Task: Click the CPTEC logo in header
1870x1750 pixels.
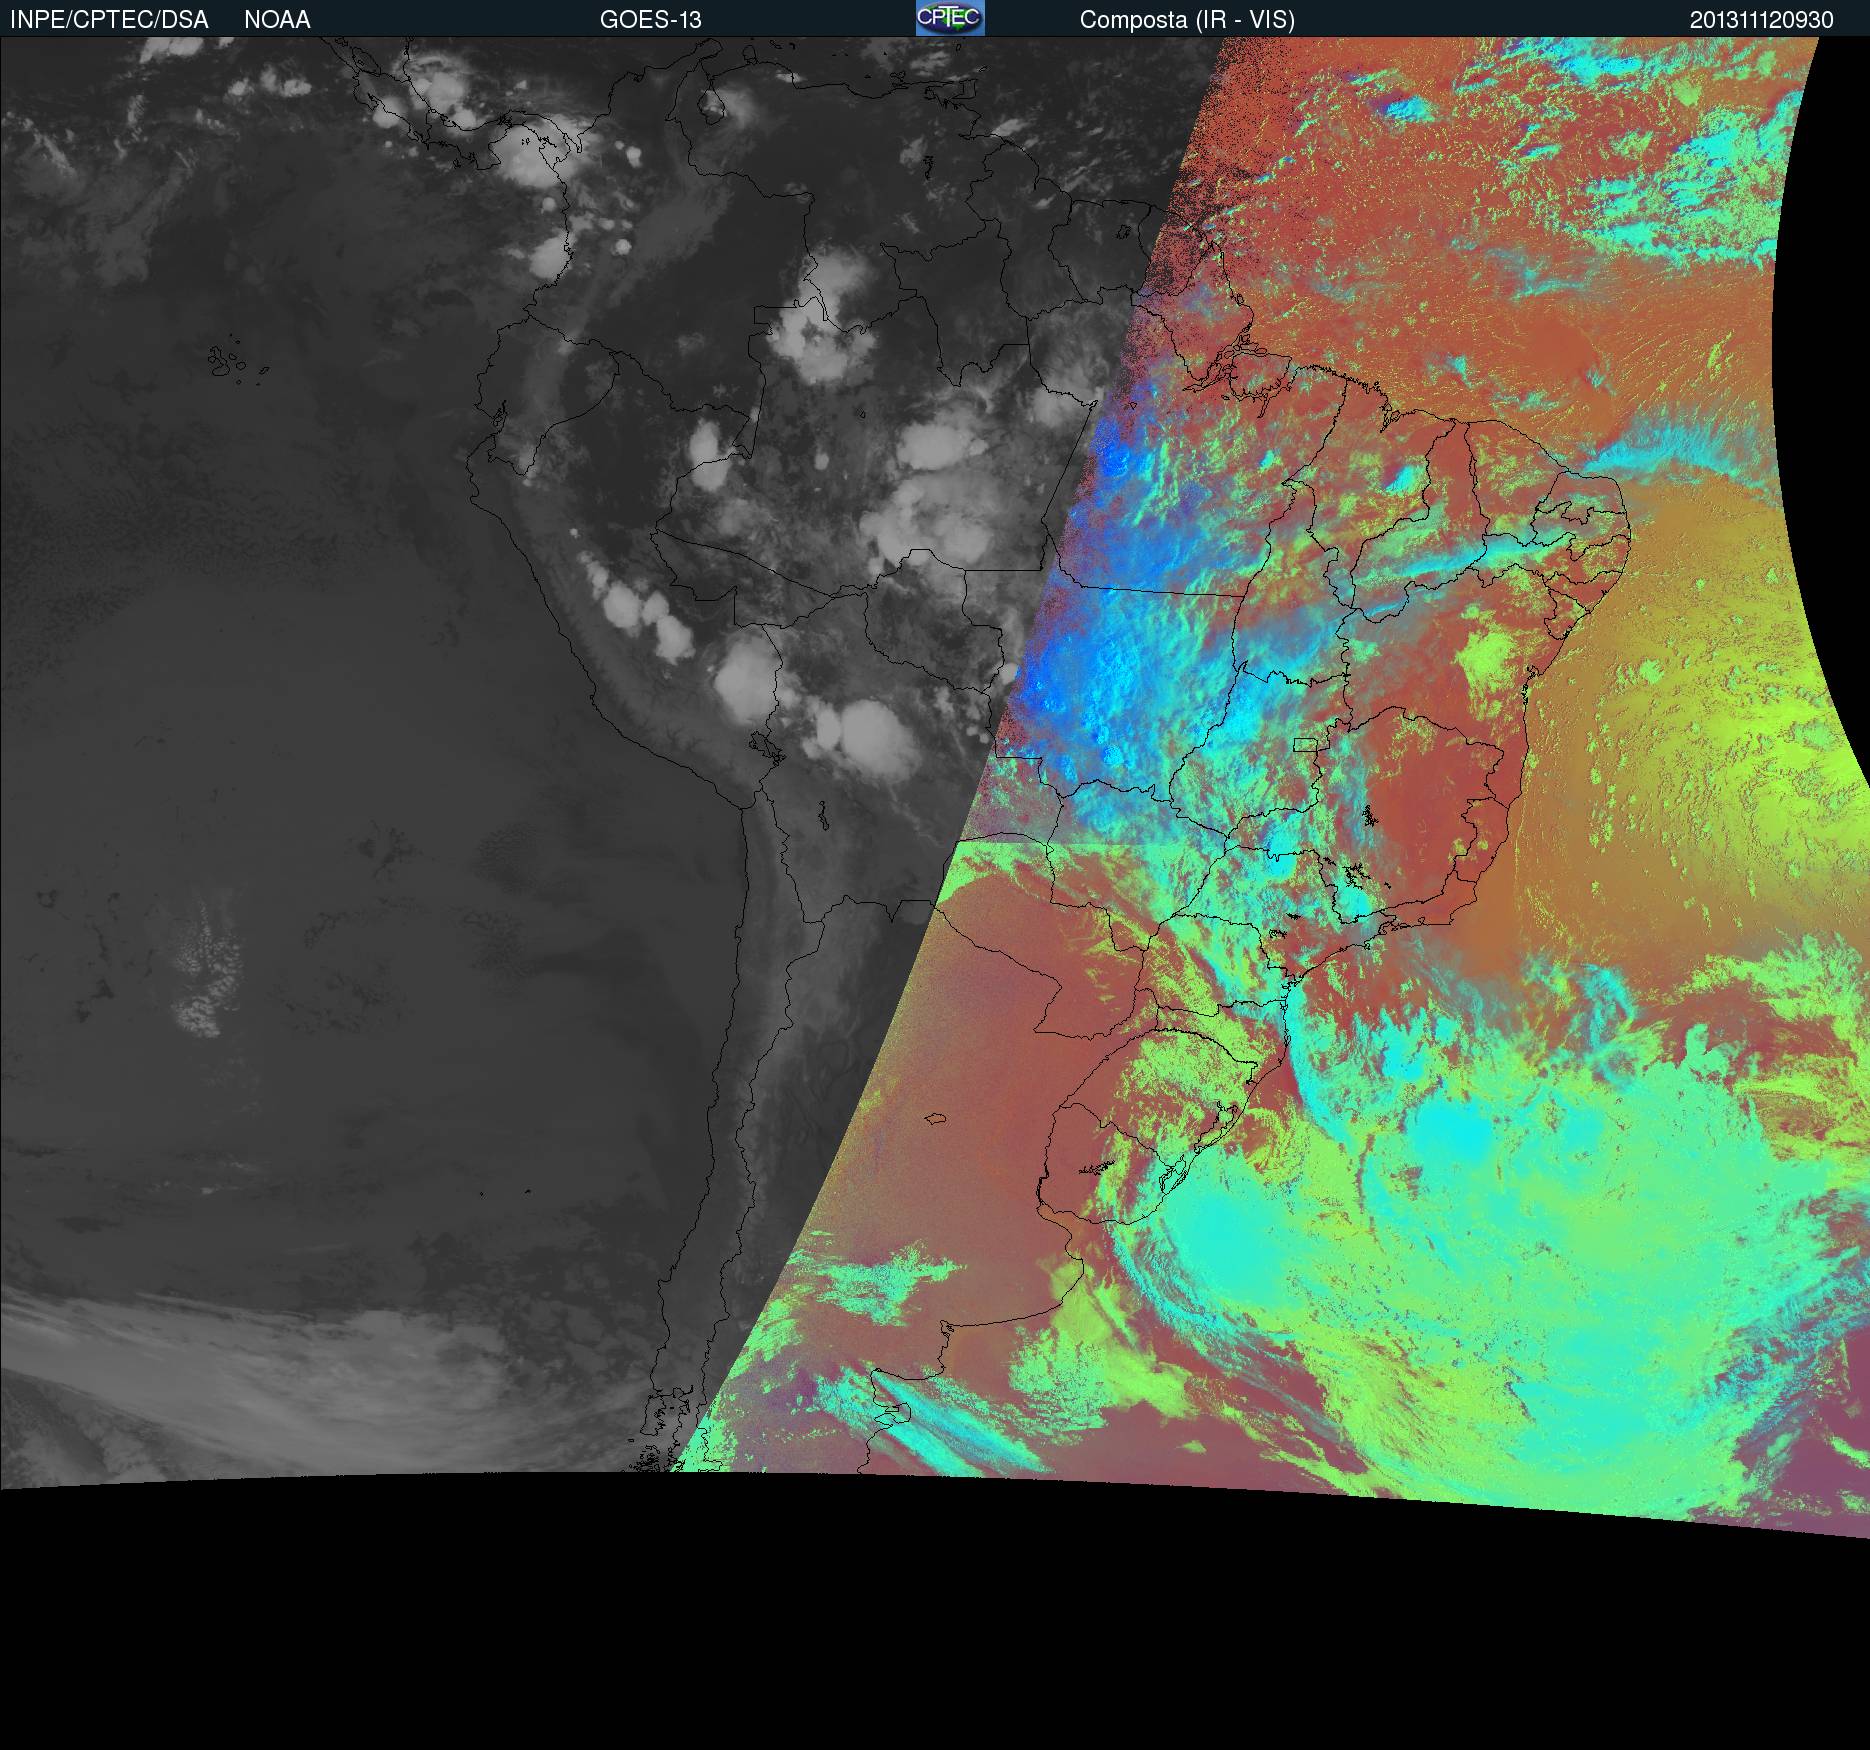Action: coord(950,18)
